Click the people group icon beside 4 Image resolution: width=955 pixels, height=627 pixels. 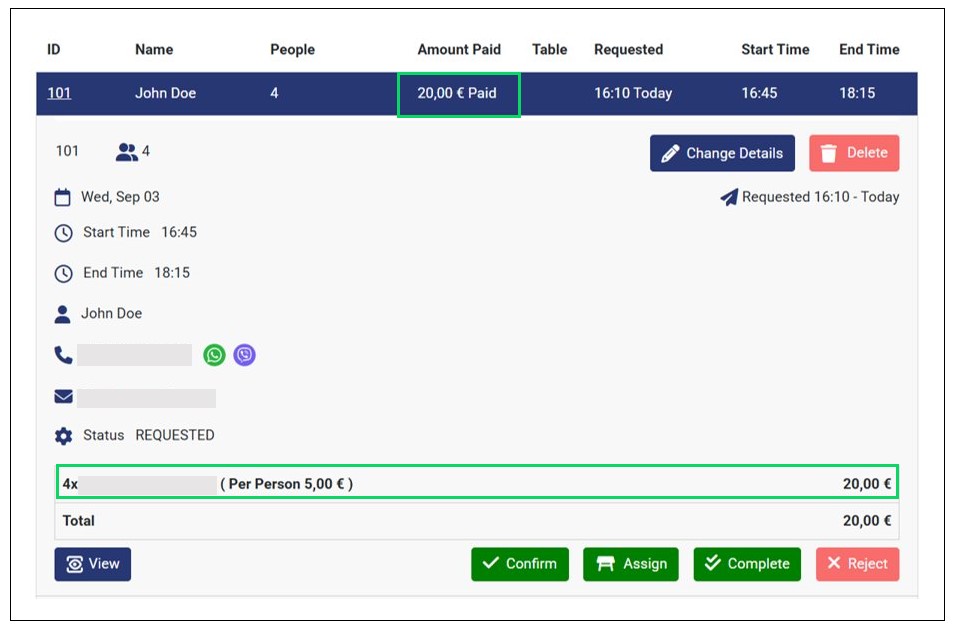tap(126, 152)
